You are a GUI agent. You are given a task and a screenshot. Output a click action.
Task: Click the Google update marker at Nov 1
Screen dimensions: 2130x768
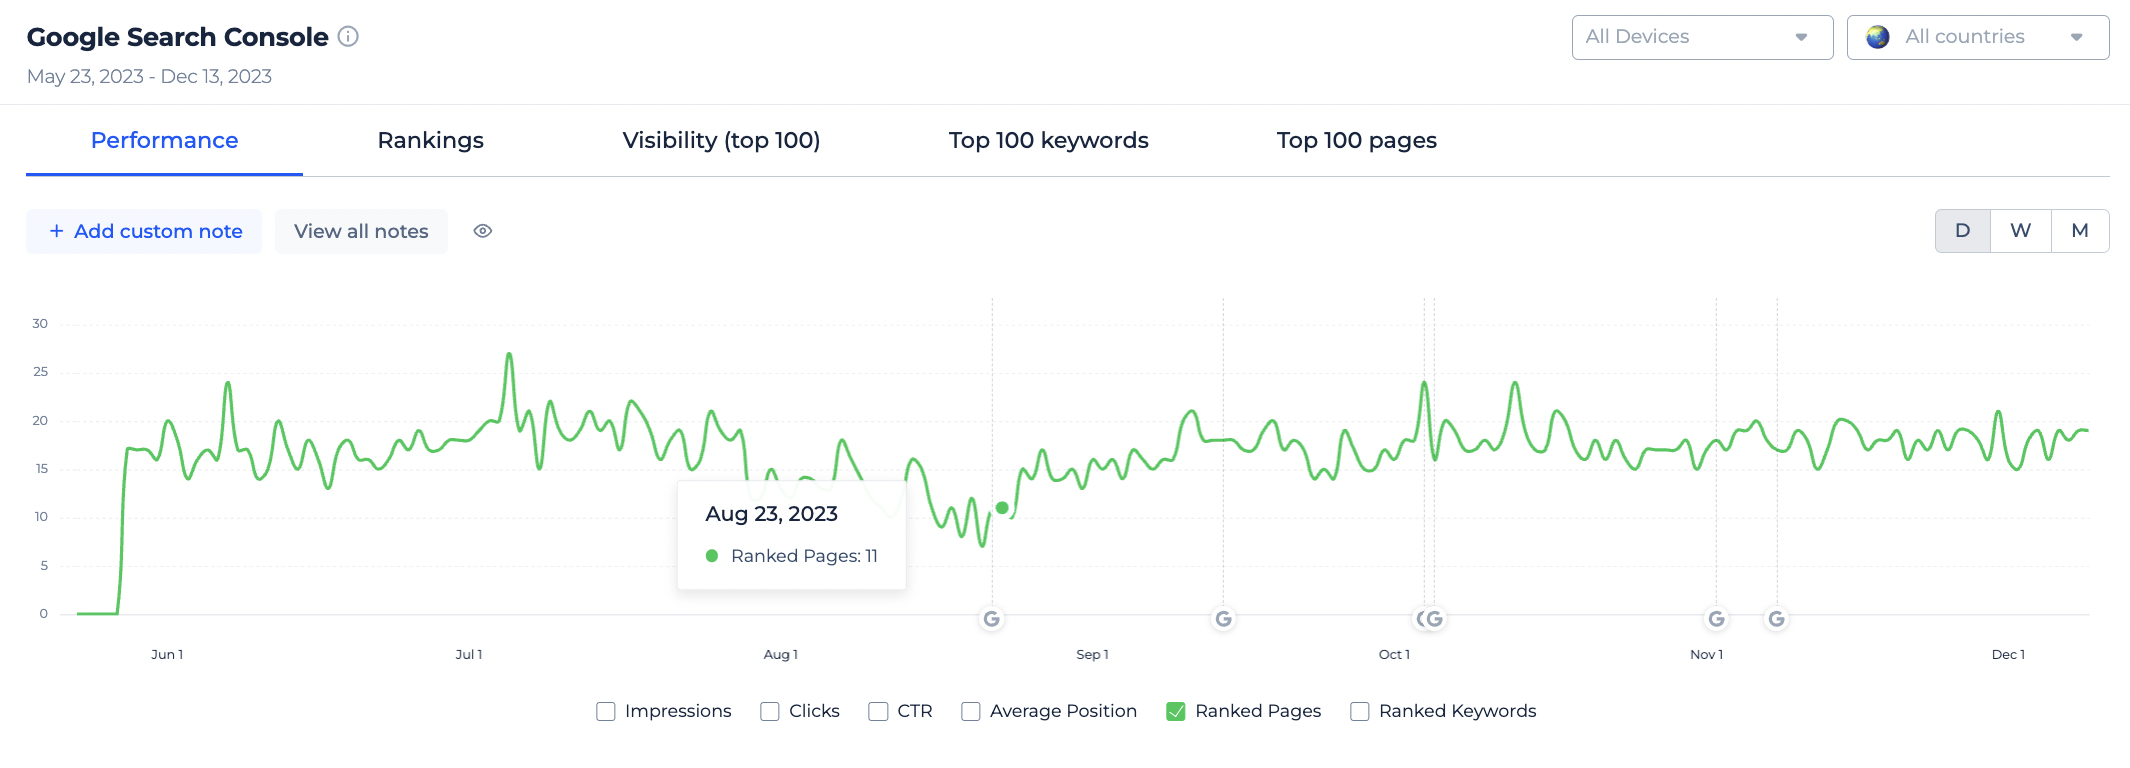click(x=1716, y=619)
